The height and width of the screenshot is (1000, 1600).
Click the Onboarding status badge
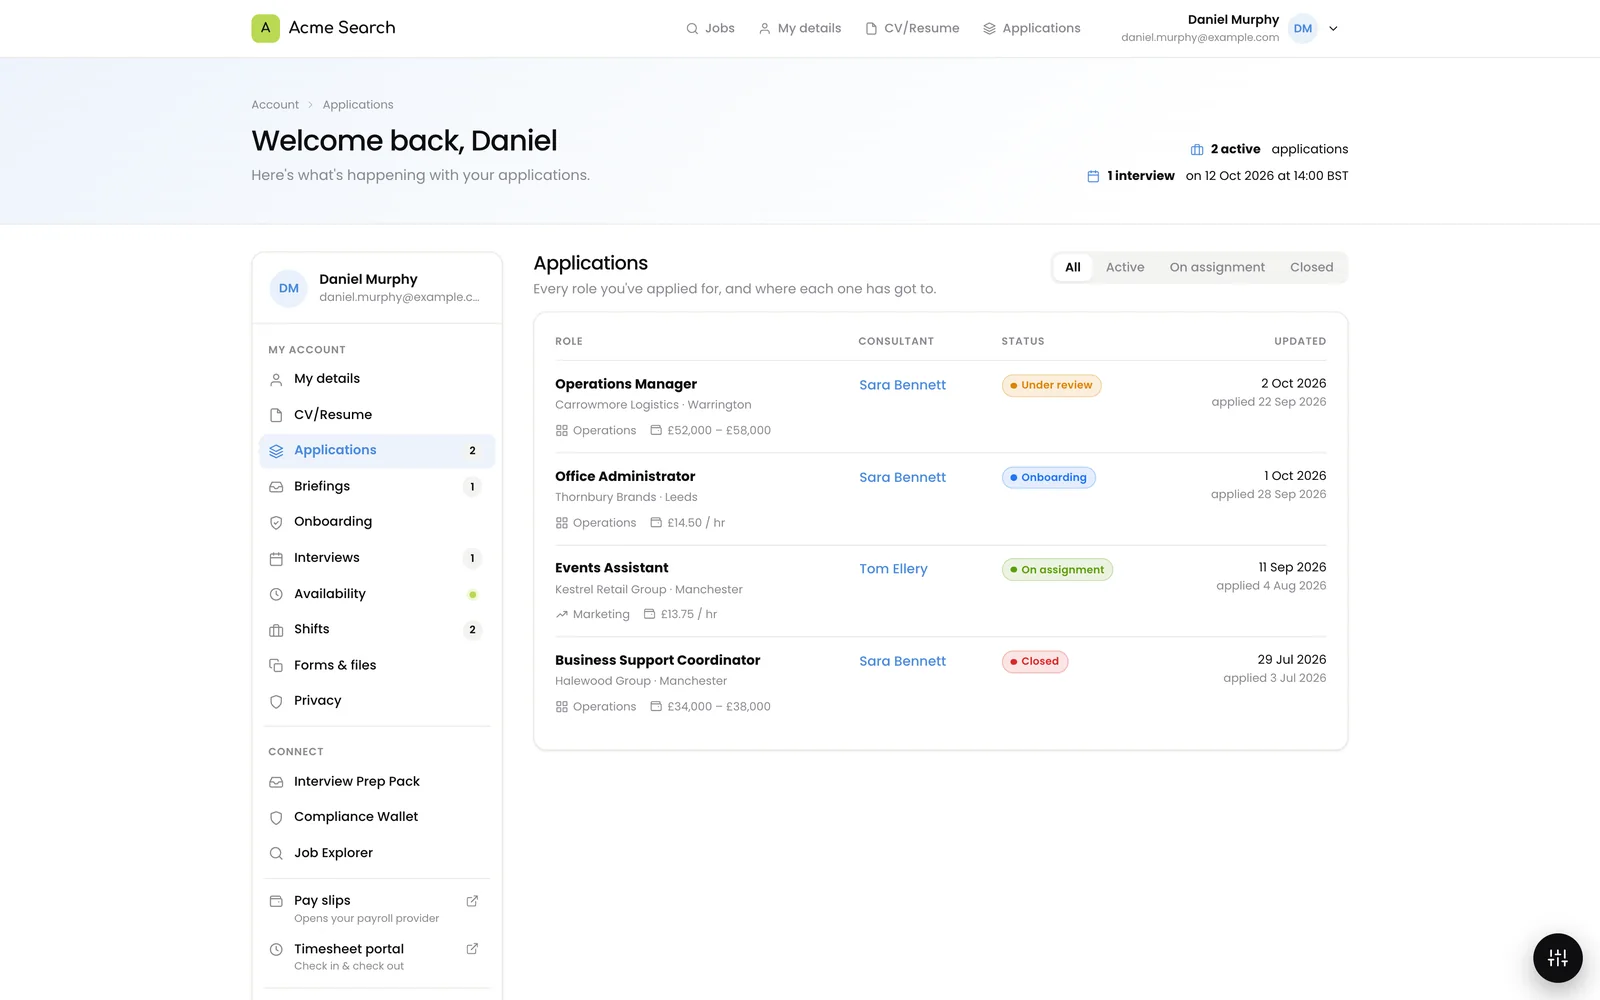click(1048, 477)
